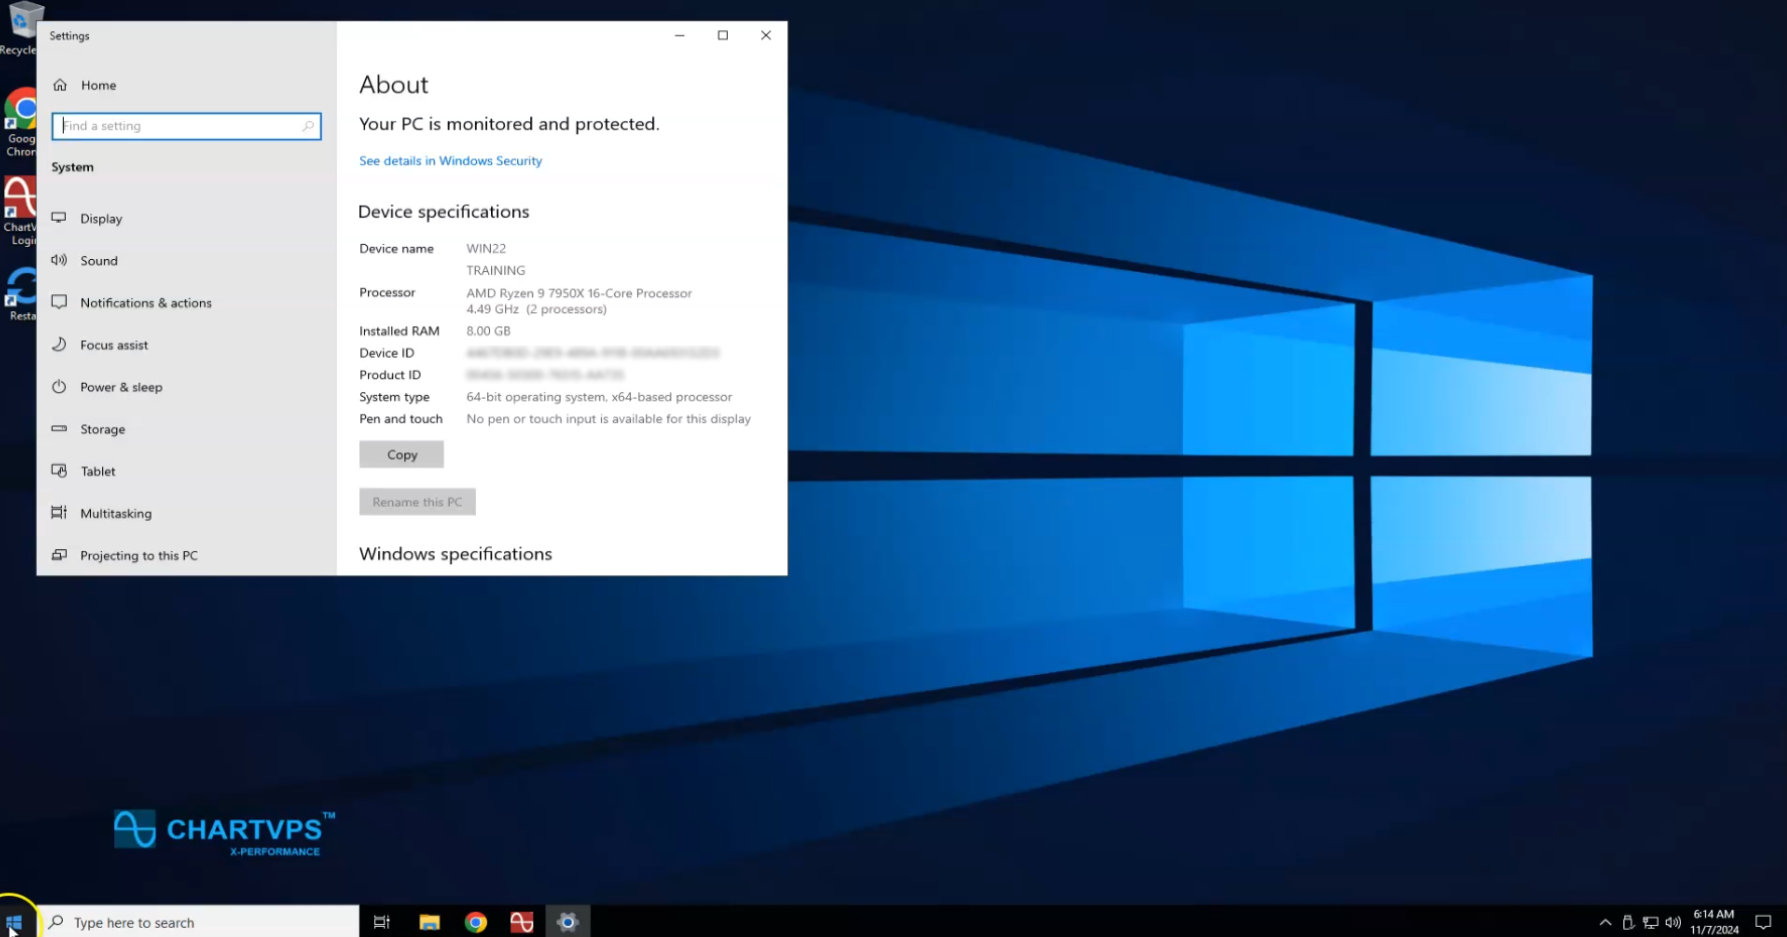Open Multitasking settings
Viewport: 1787px width, 937px height.
tap(116, 513)
